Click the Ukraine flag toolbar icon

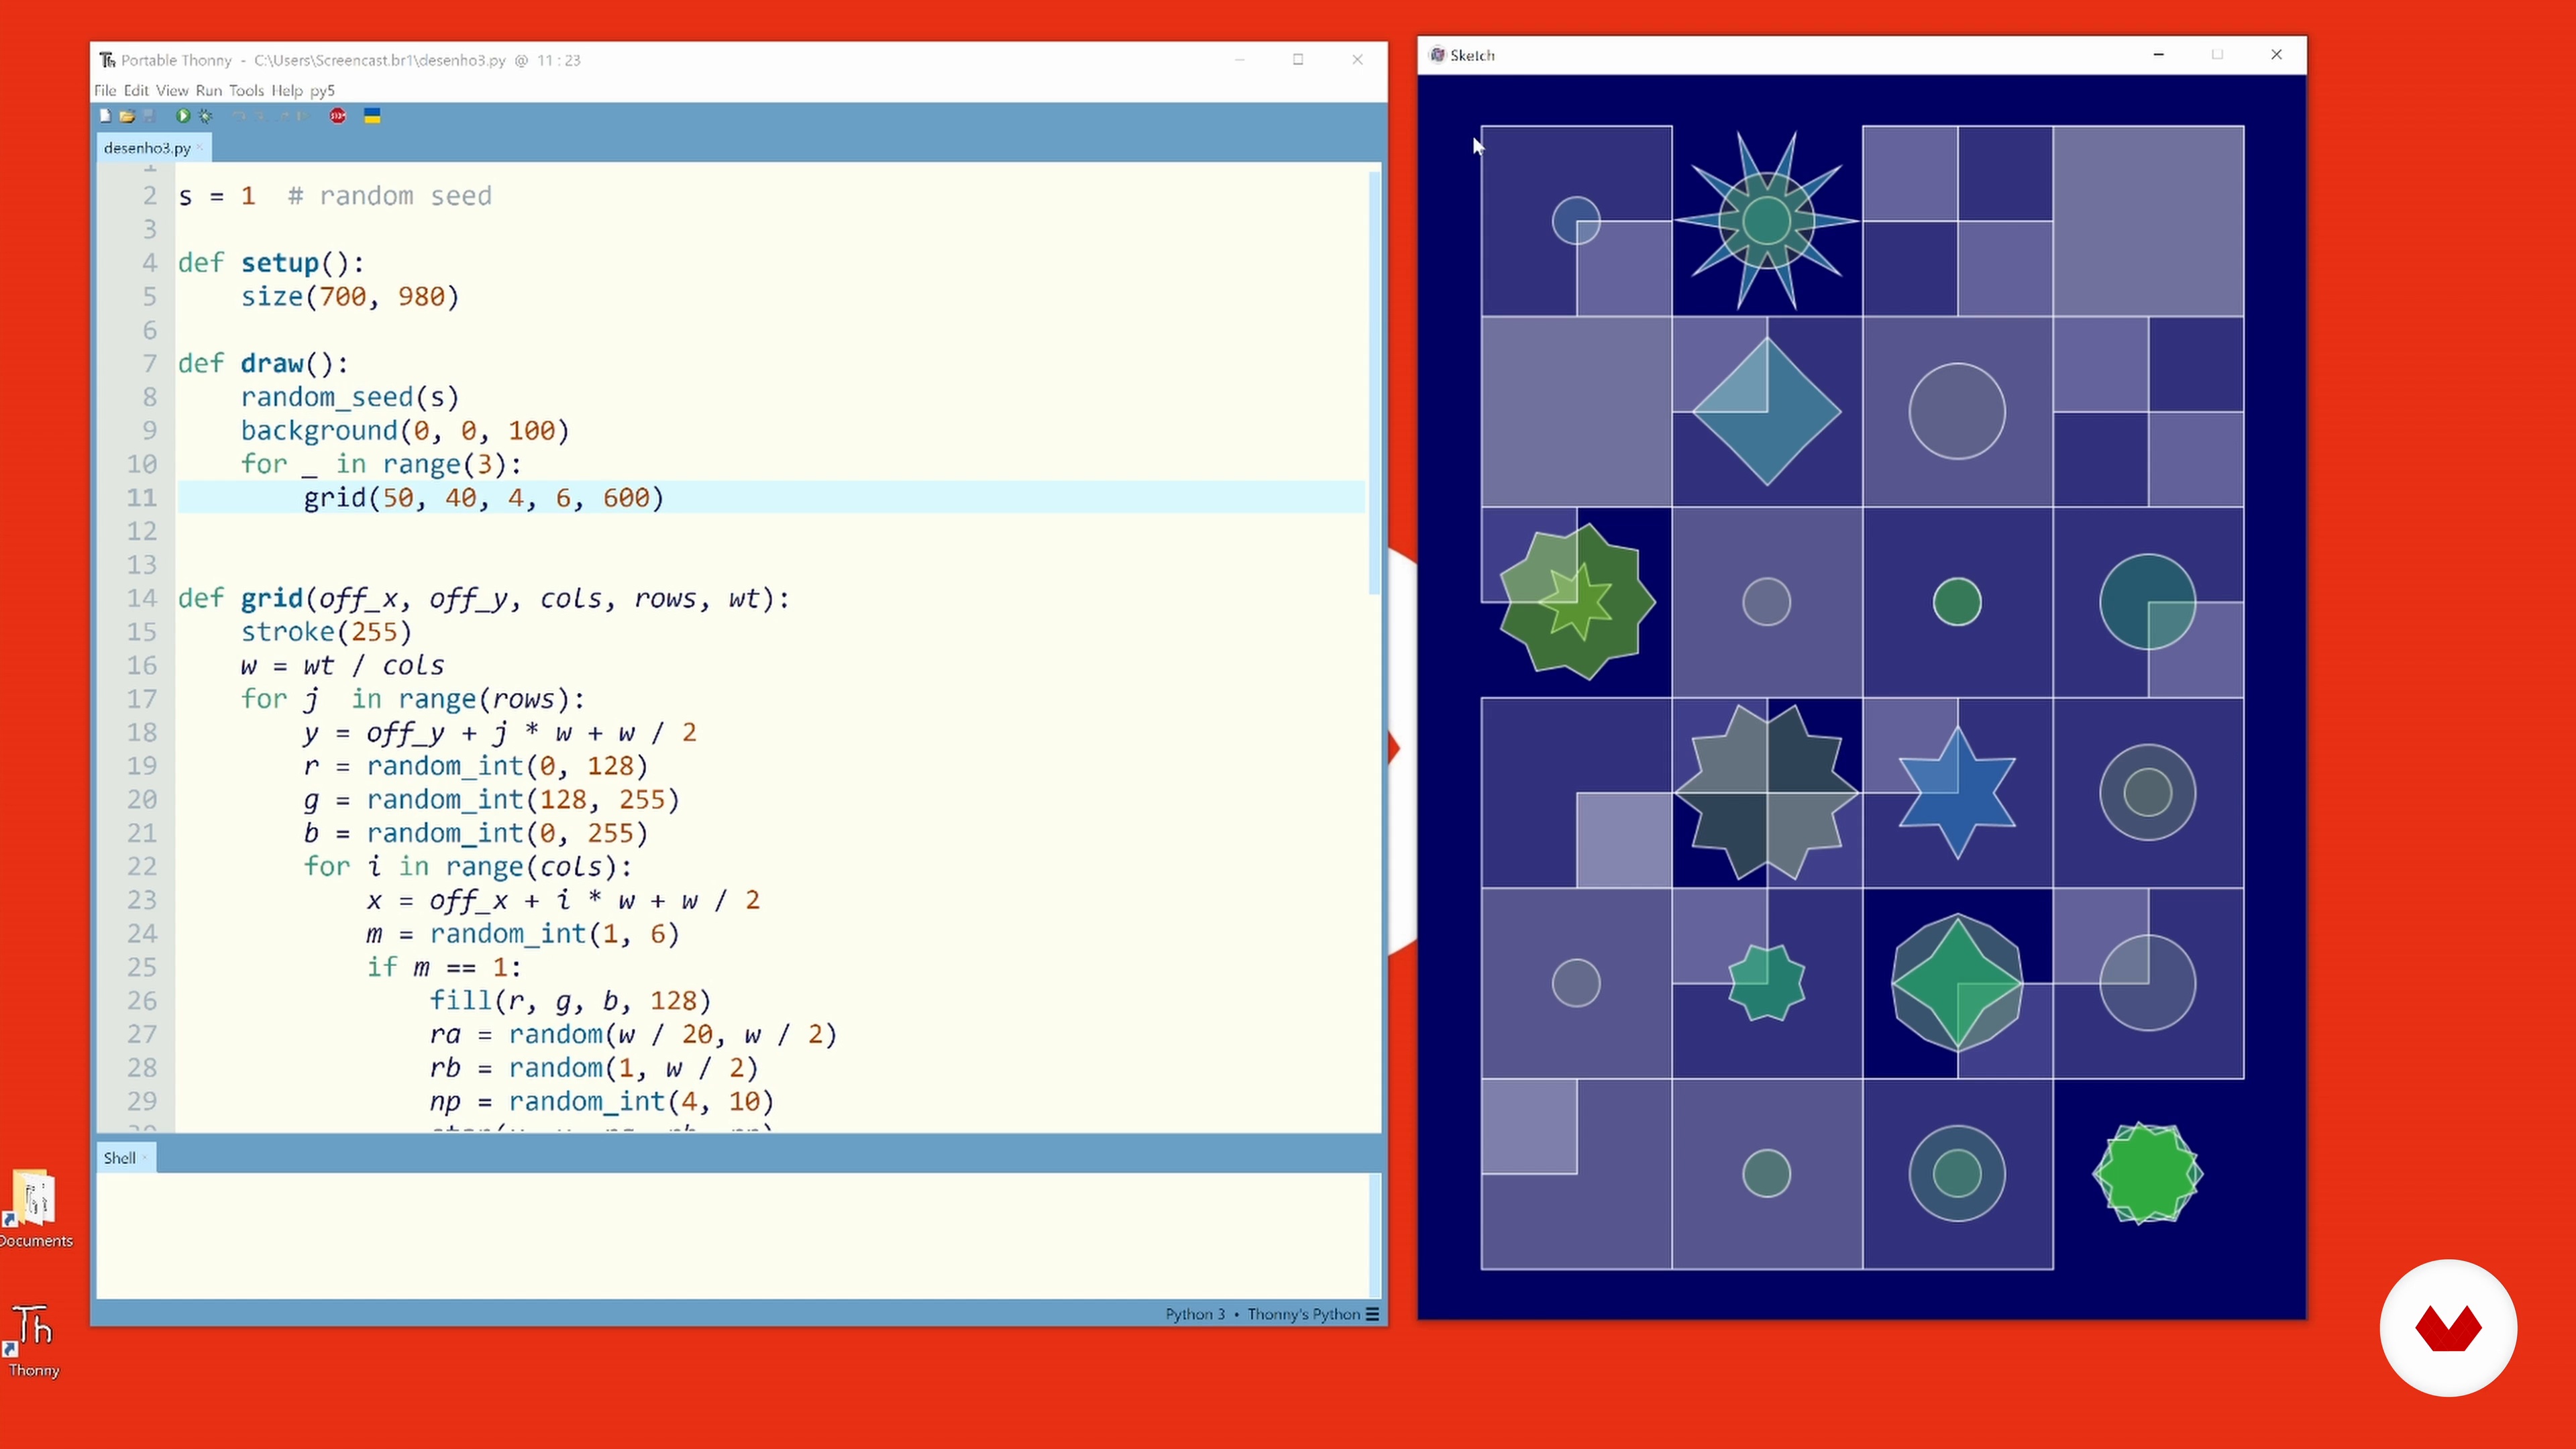pyautogui.click(x=372, y=116)
